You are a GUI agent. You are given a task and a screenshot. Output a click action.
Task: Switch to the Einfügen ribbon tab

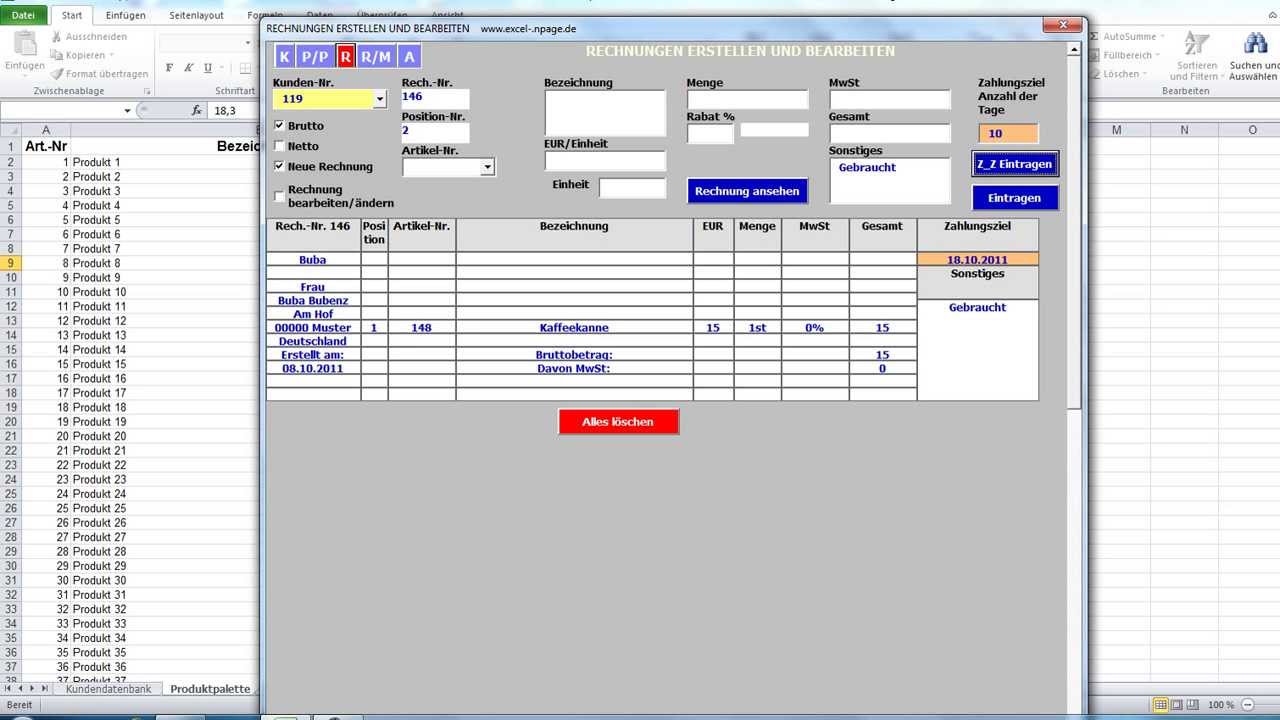(x=125, y=15)
